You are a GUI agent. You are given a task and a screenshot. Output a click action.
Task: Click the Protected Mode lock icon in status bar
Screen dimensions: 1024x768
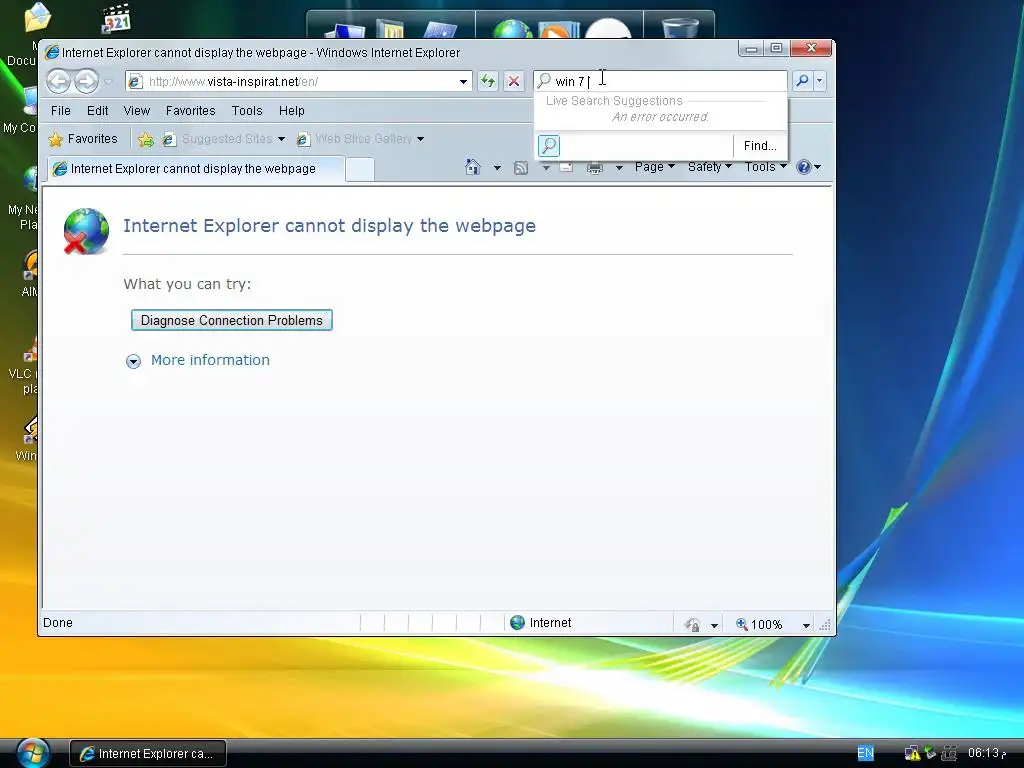[694, 625]
